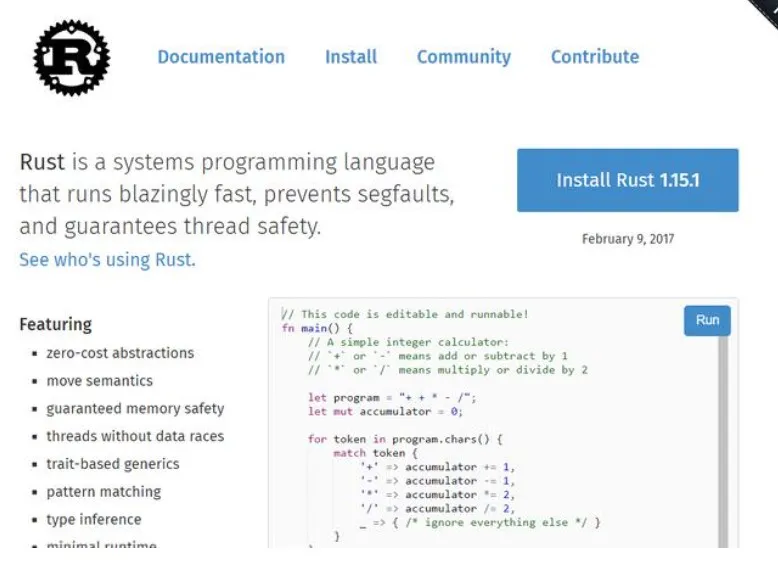Run the example code
Image resolution: width=778 pixels, height=574 pixels.
(x=707, y=320)
